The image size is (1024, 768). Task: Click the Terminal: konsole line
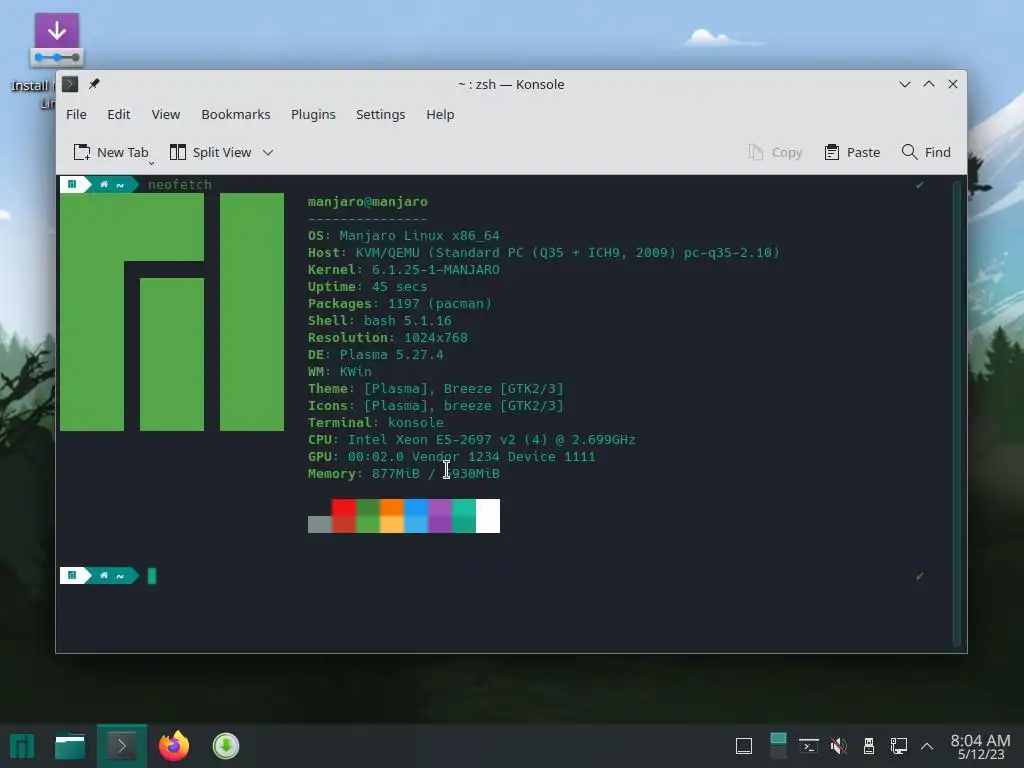click(376, 423)
